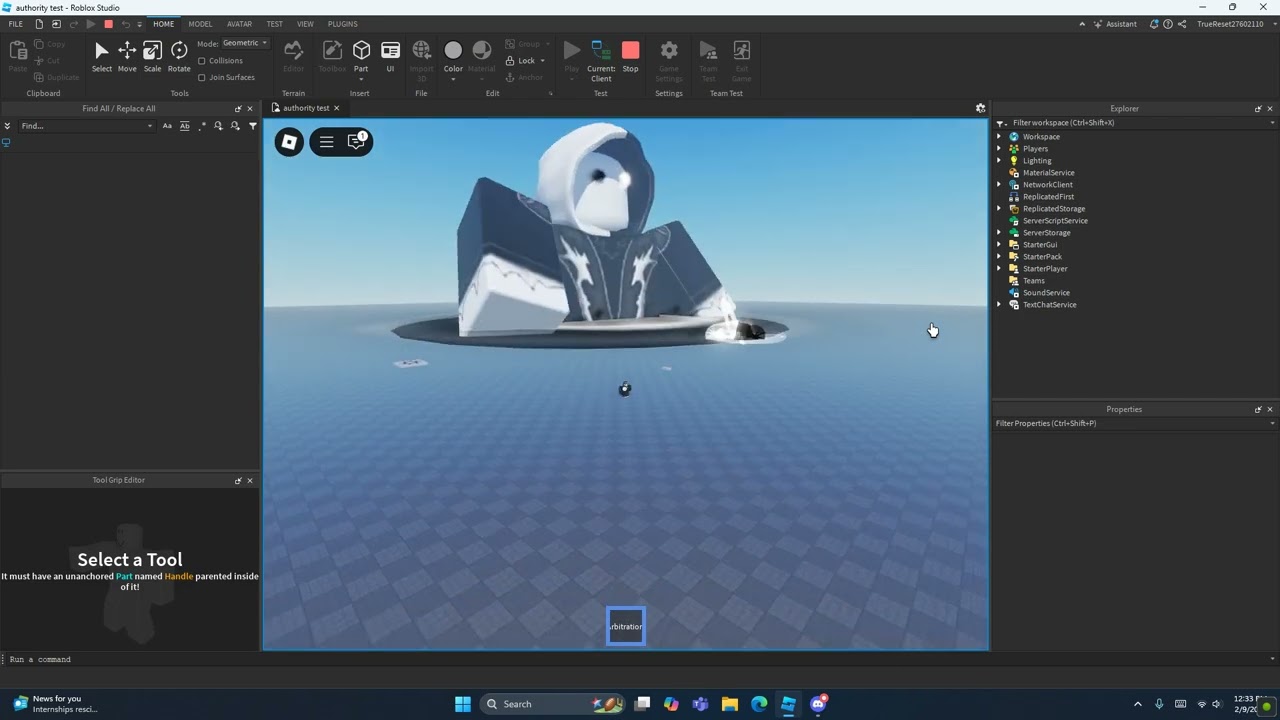The height and width of the screenshot is (720, 1280).
Task: Pop out the Tool Grip Editor panel
Action: click(238, 480)
